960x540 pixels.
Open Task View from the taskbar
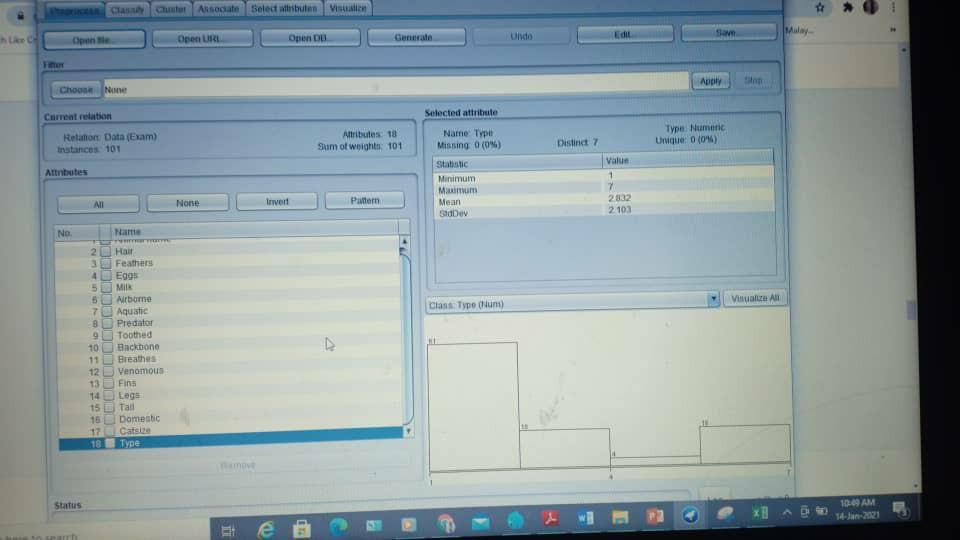tap(228, 530)
